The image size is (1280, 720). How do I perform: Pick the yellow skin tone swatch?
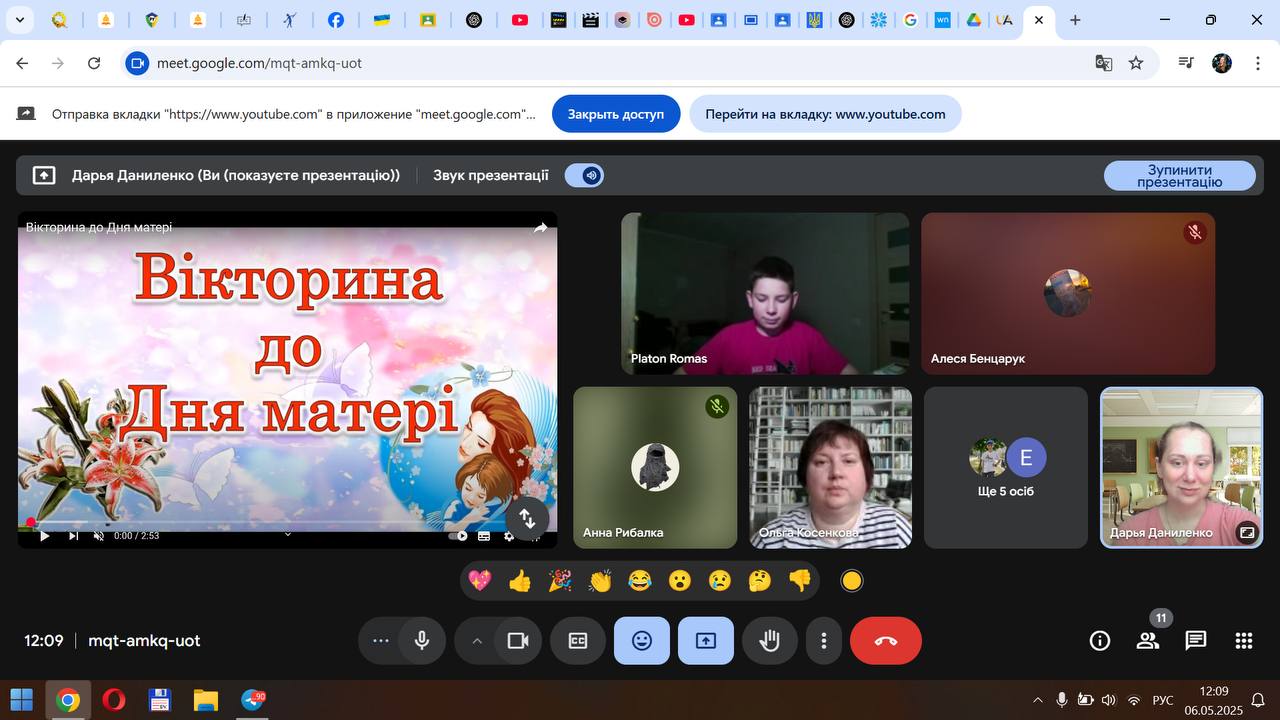tap(852, 581)
